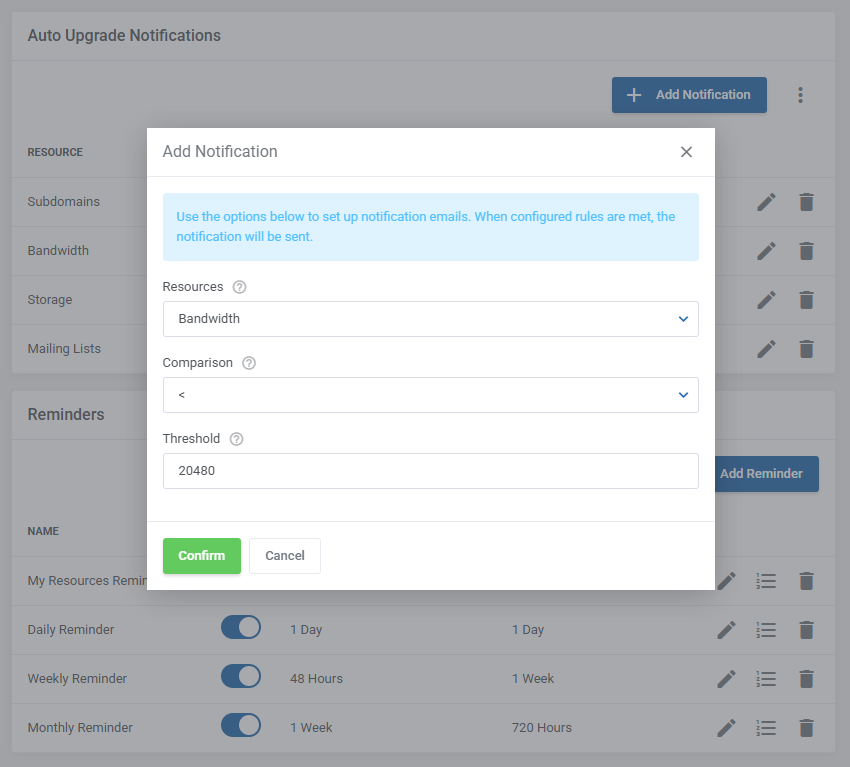Close the Add Notification dialog
The height and width of the screenshot is (767, 850).
pos(686,152)
